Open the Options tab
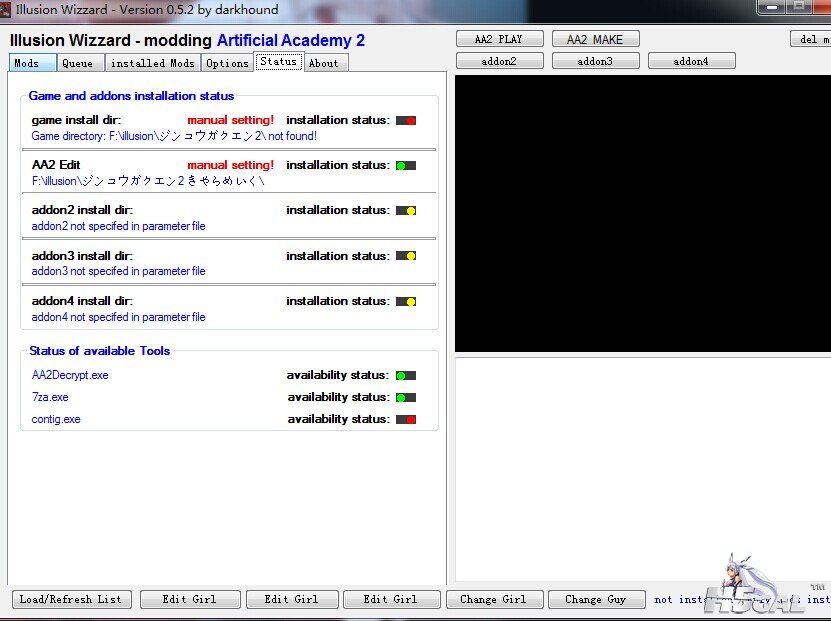The height and width of the screenshot is (621, 831). [x=227, y=63]
